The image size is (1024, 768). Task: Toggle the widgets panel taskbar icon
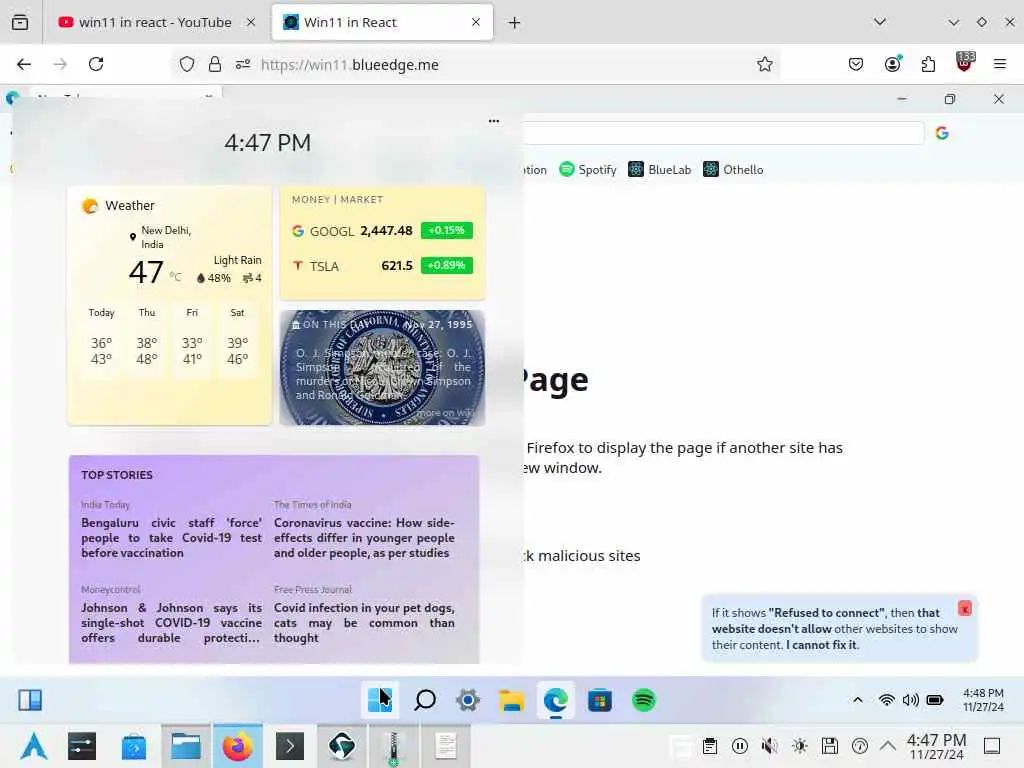pos(30,700)
